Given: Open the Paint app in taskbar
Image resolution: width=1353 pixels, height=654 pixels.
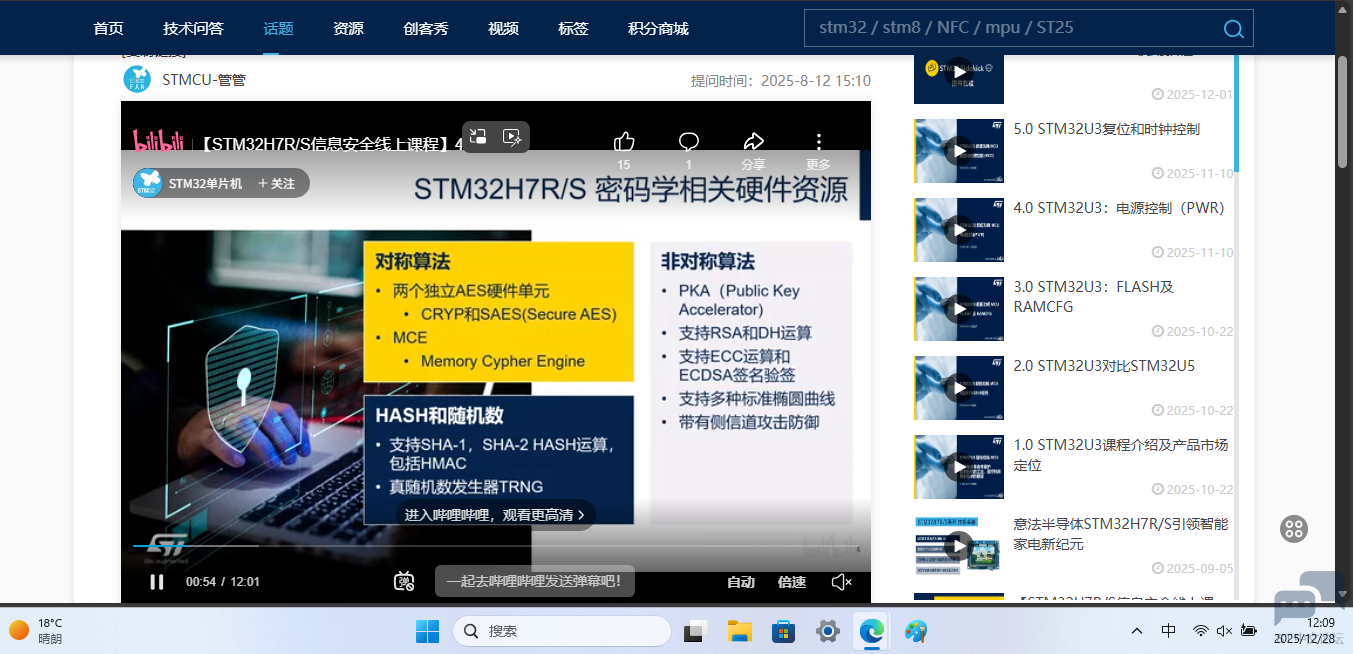Looking at the screenshot, I should coord(915,631).
